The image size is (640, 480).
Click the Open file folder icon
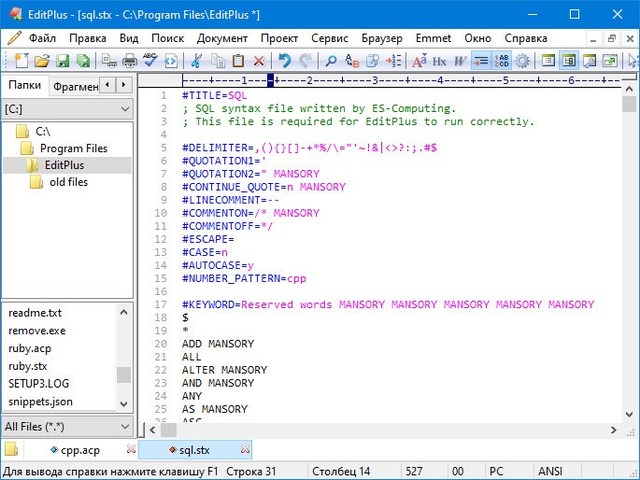point(39,62)
